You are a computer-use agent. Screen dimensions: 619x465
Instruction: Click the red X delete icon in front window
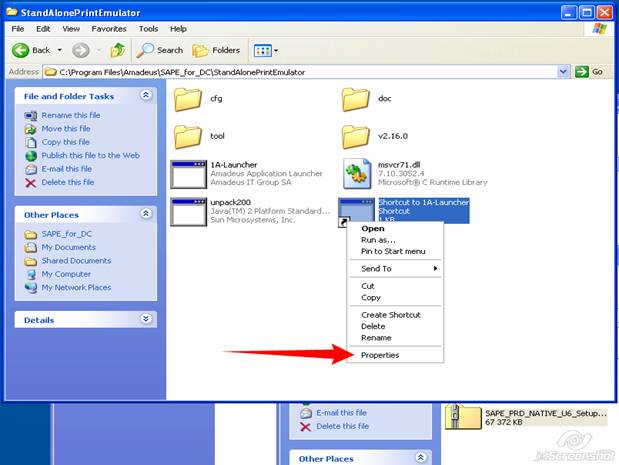tap(31, 183)
